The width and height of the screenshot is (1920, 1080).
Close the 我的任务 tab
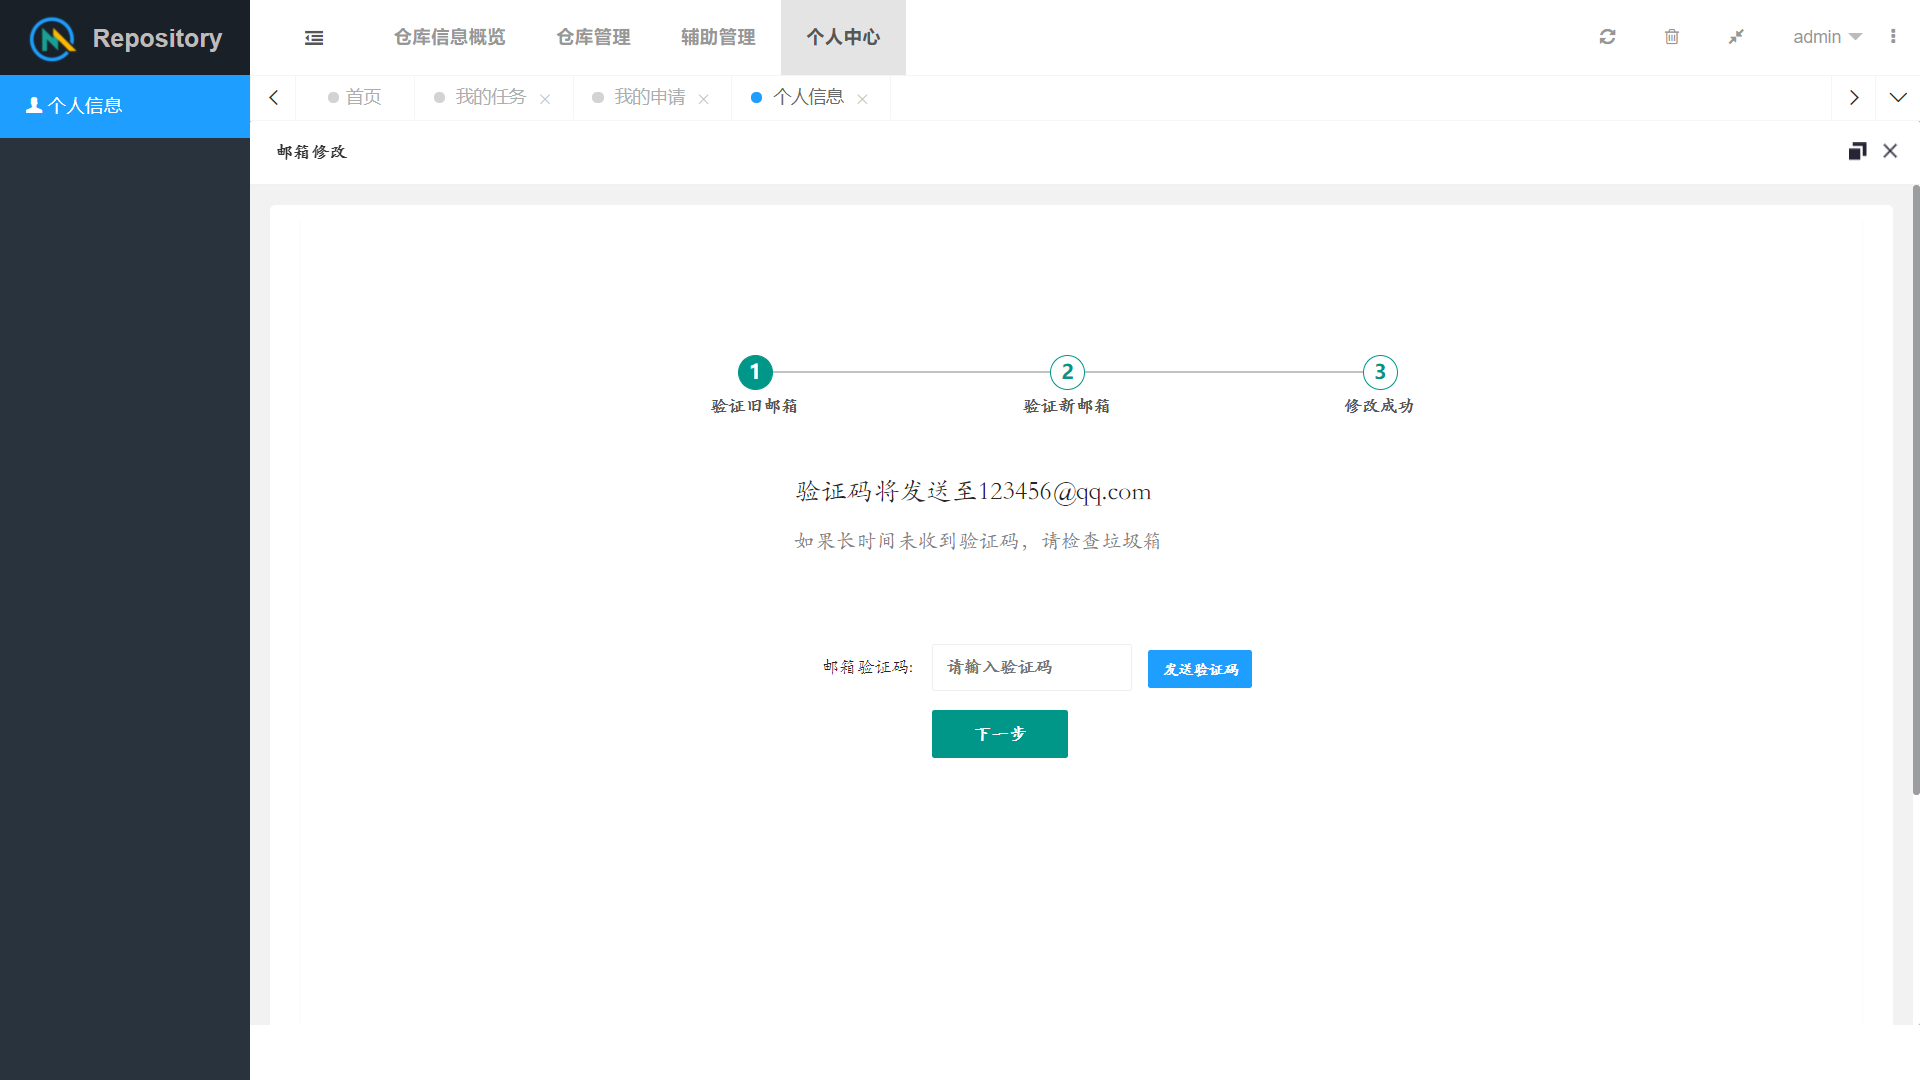click(545, 99)
